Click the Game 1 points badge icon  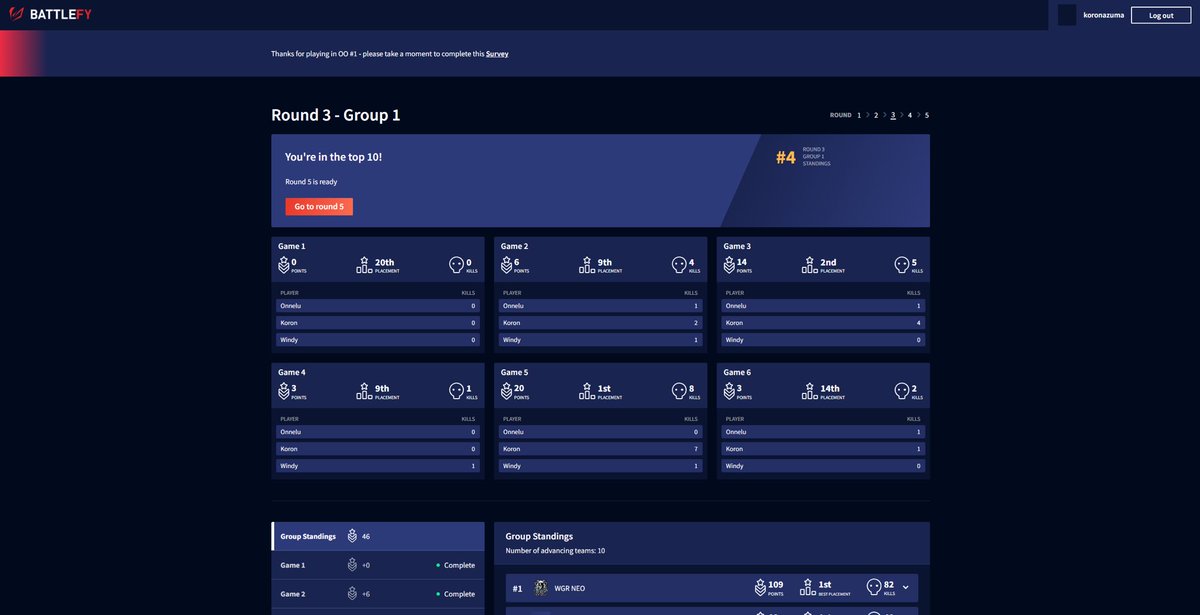pyautogui.click(x=283, y=265)
